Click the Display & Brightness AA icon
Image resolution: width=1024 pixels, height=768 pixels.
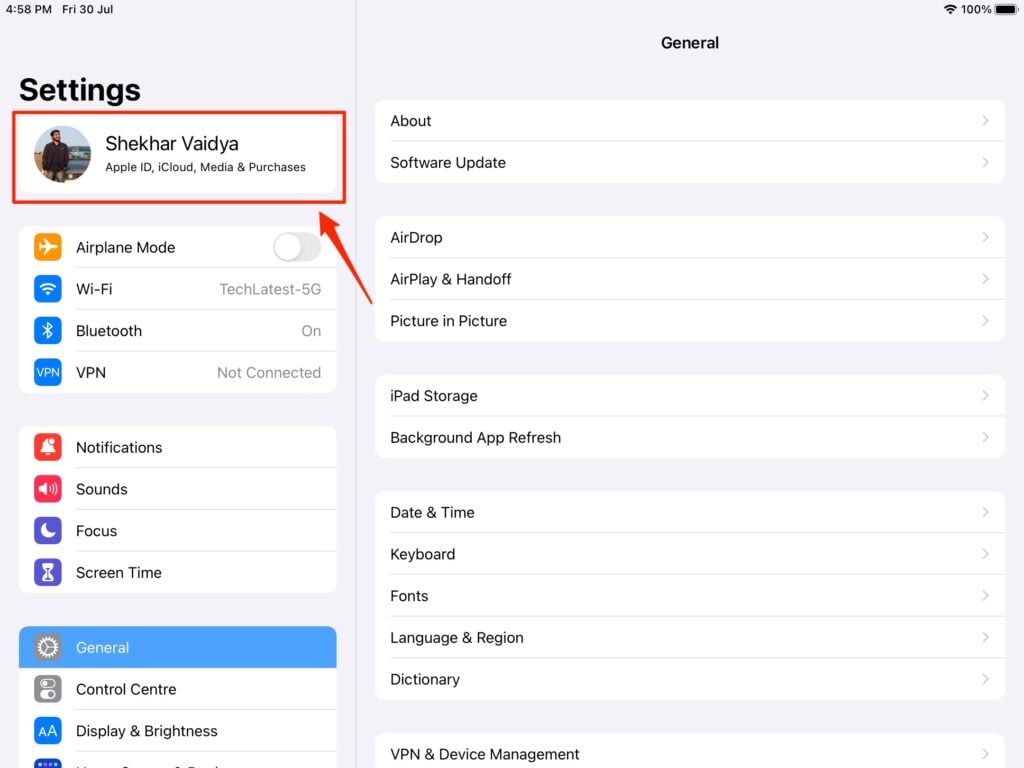click(48, 731)
